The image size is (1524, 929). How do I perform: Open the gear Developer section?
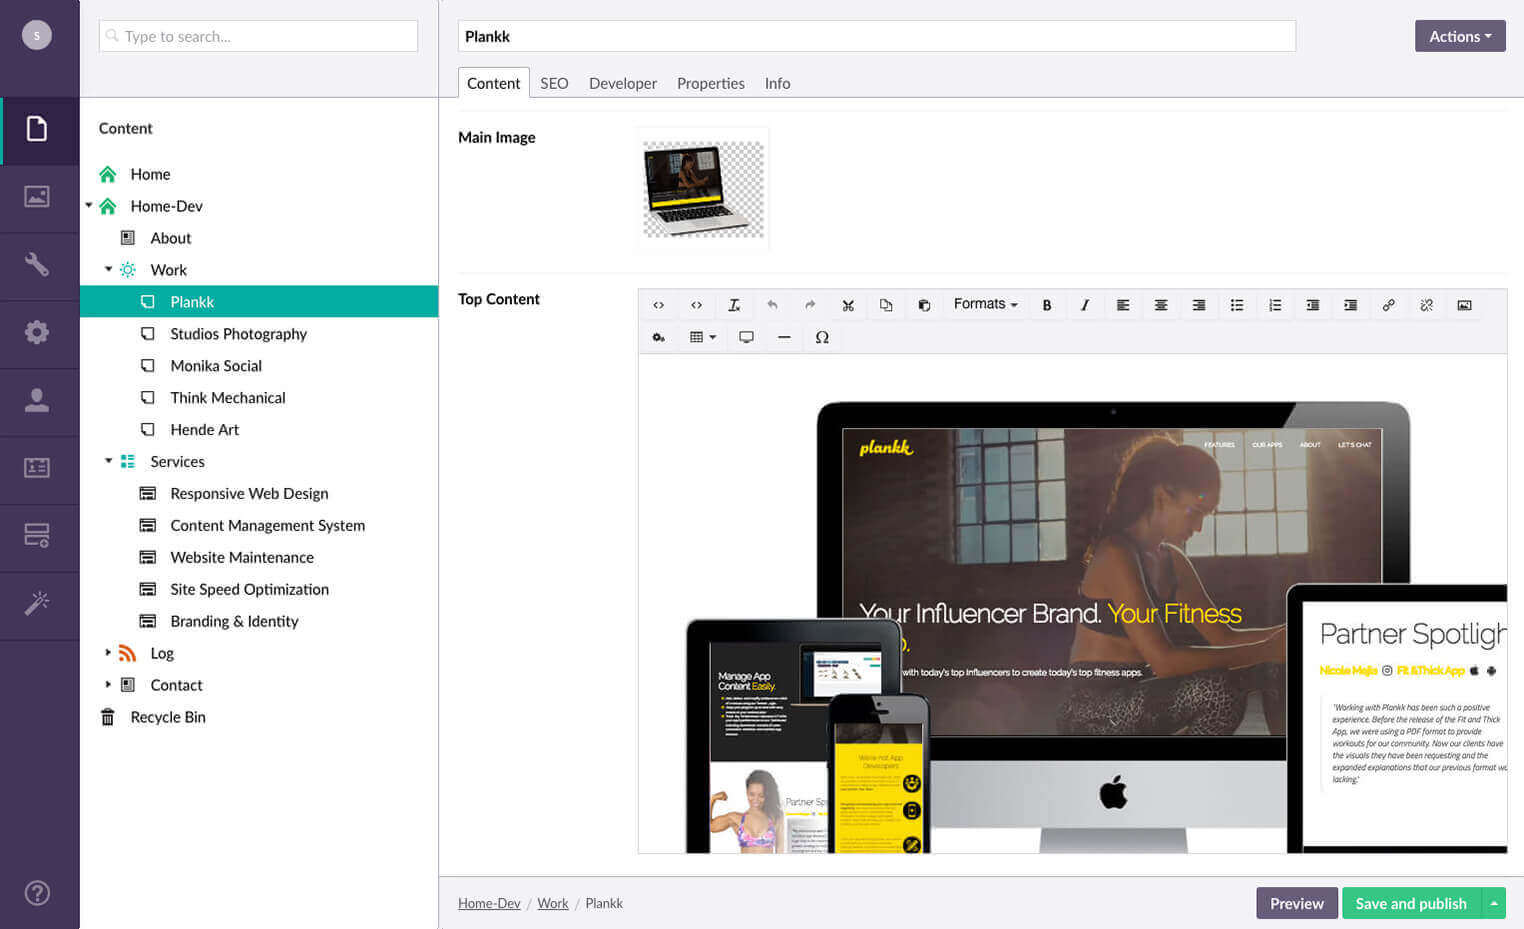click(x=37, y=333)
